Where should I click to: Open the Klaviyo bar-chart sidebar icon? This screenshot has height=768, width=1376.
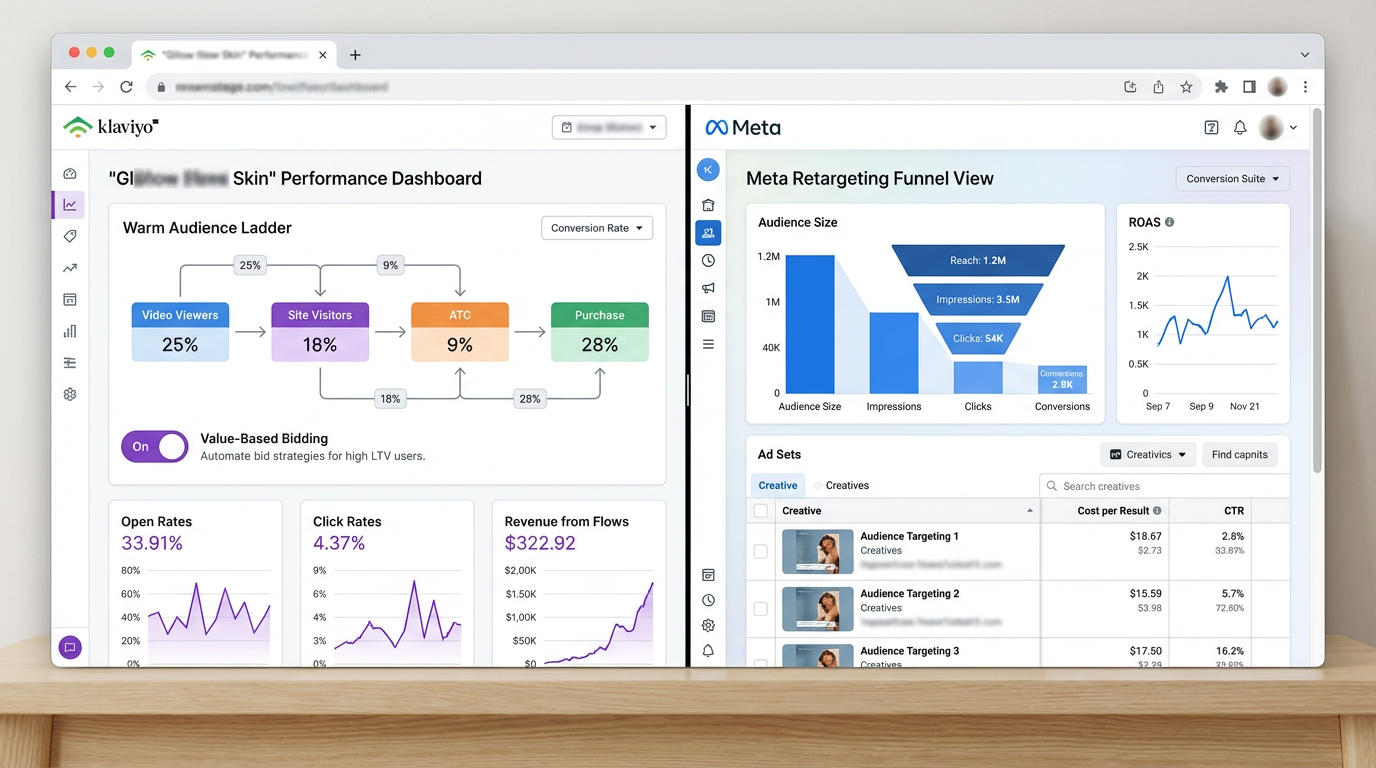[70, 331]
